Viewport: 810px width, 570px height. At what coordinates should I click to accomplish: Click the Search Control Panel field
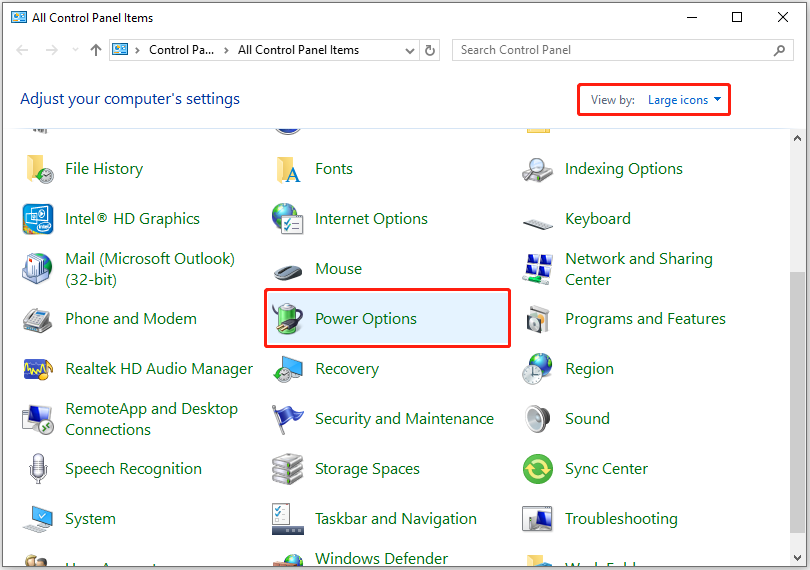(622, 50)
